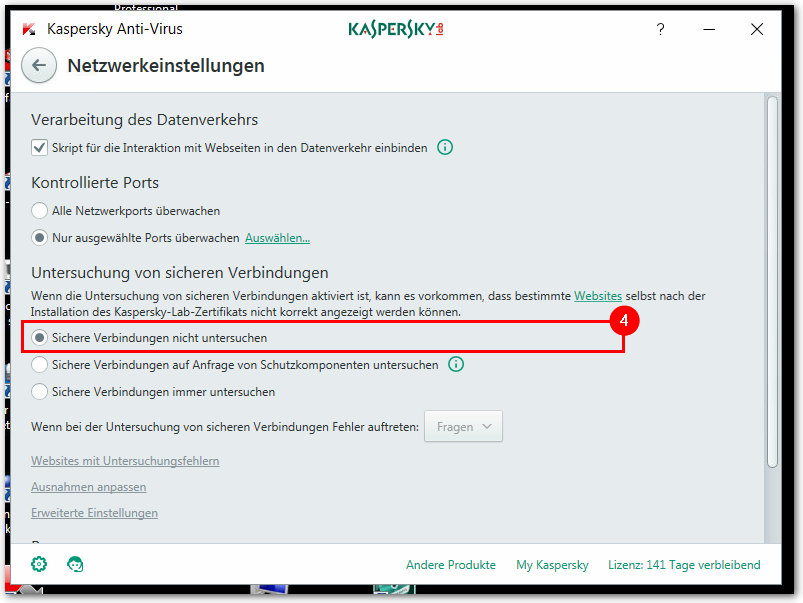Click 'Kontrollierte Ports' section heading
This screenshot has height=603, width=803.
[95, 182]
